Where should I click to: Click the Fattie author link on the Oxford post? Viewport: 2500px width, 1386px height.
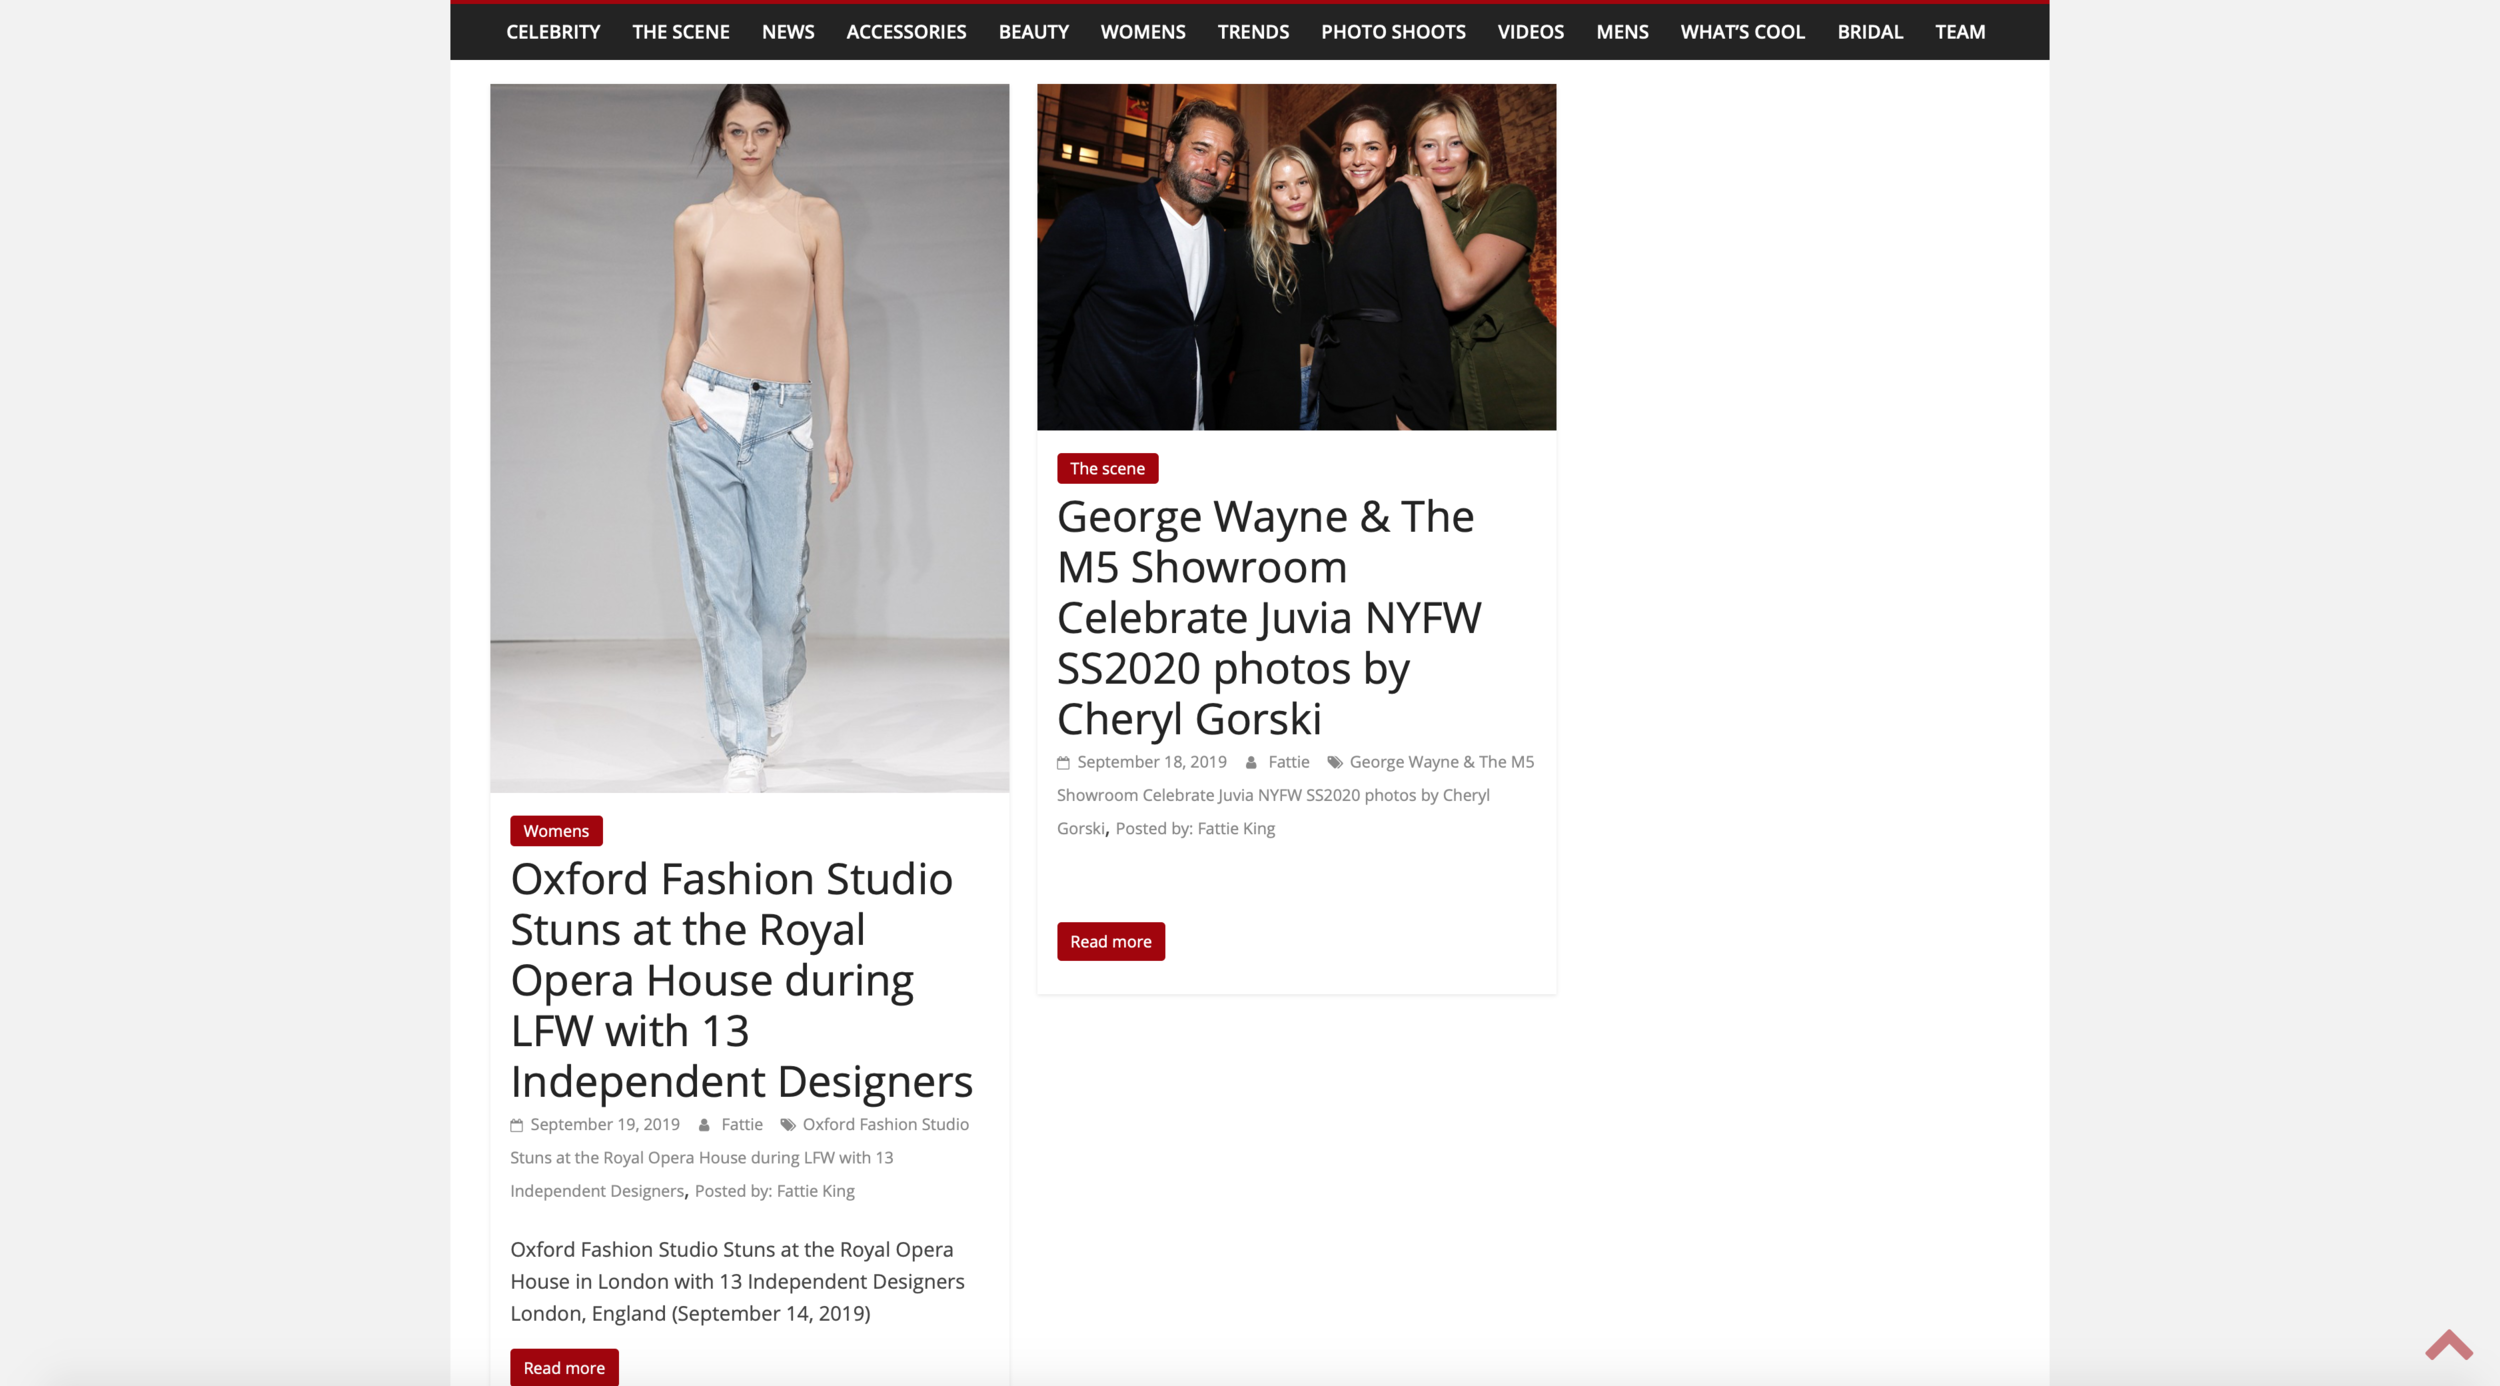pyautogui.click(x=742, y=1125)
